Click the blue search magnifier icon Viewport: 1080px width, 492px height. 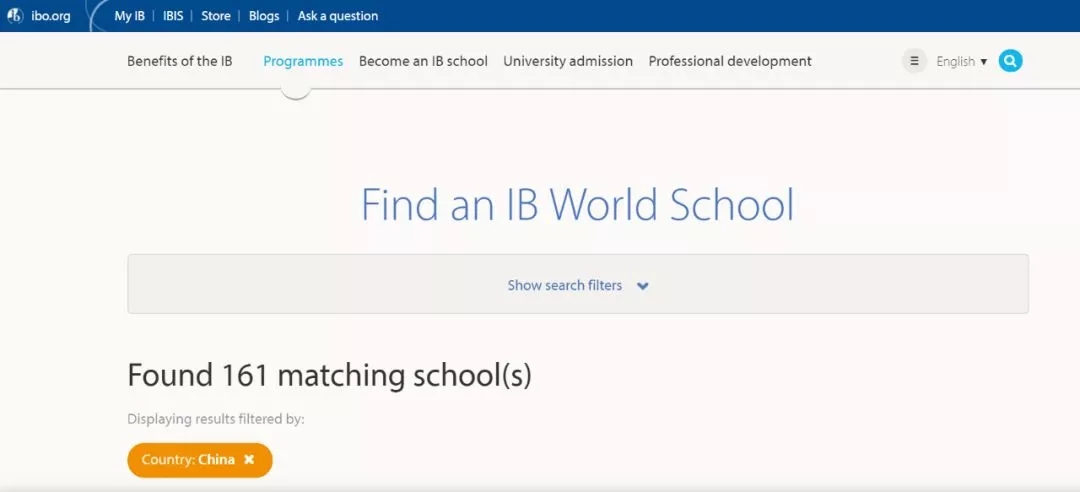[x=1010, y=61]
